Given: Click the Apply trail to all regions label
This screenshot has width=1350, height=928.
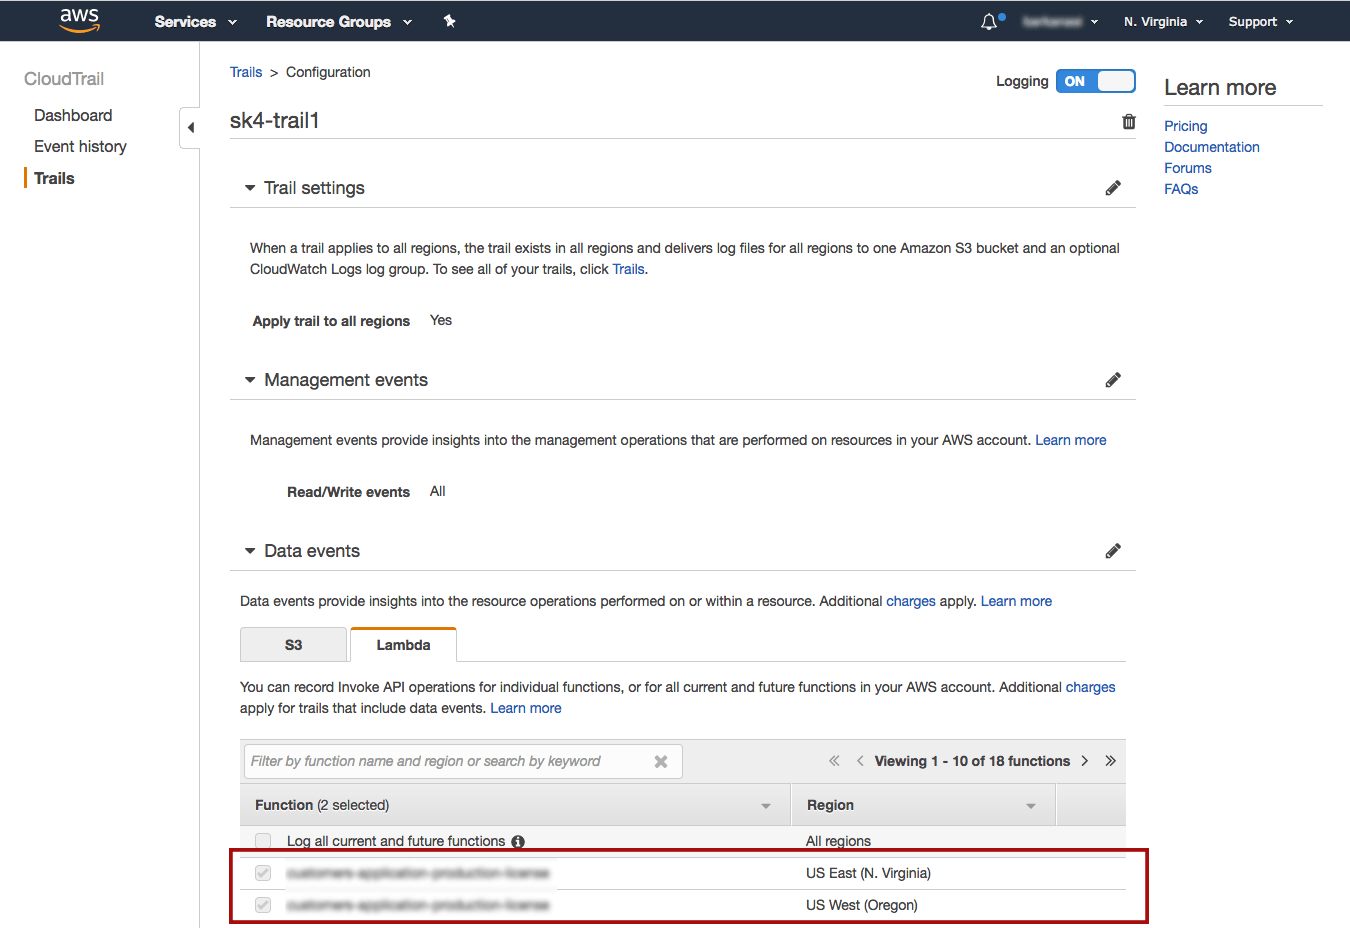Looking at the screenshot, I should [x=331, y=321].
